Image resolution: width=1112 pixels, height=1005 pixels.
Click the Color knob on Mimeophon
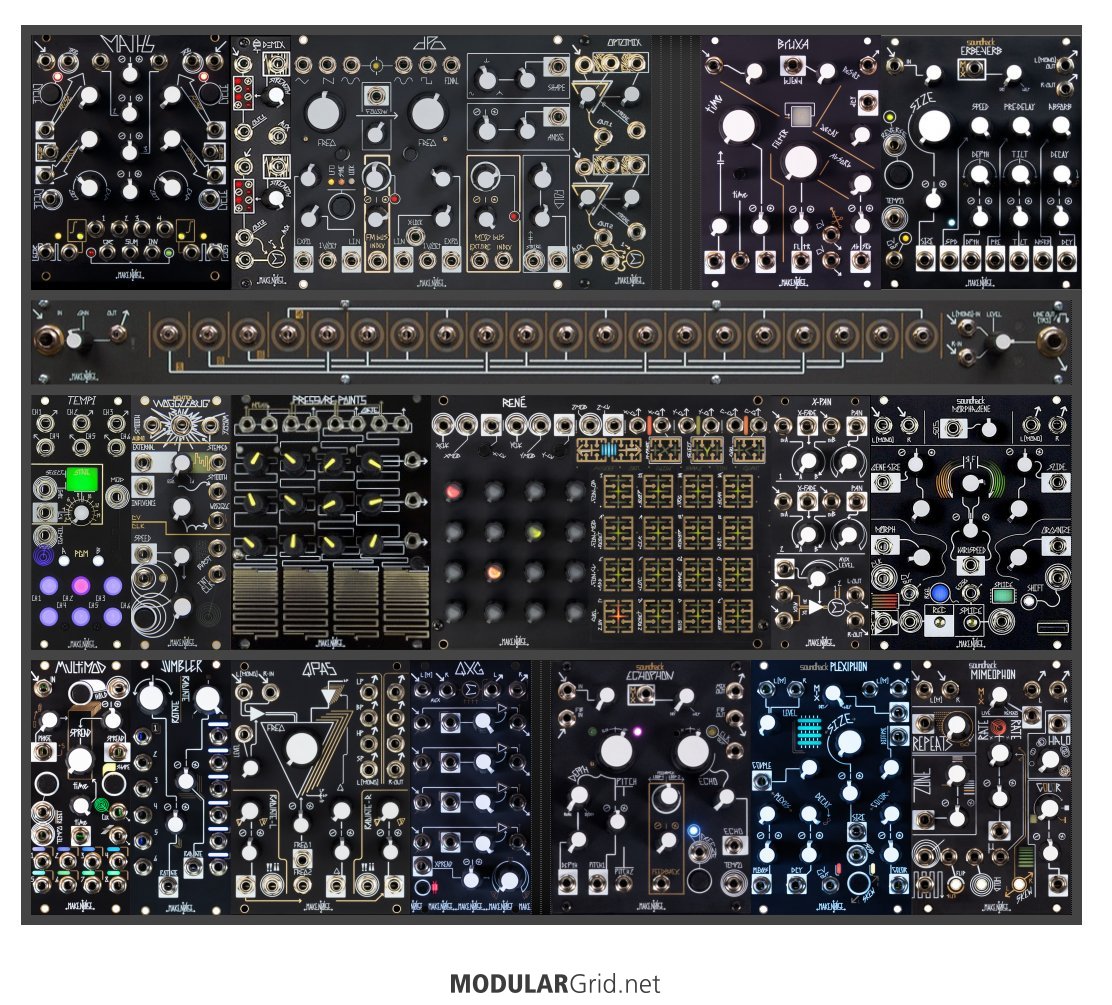pyautogui.click(x=1048, y=808)
